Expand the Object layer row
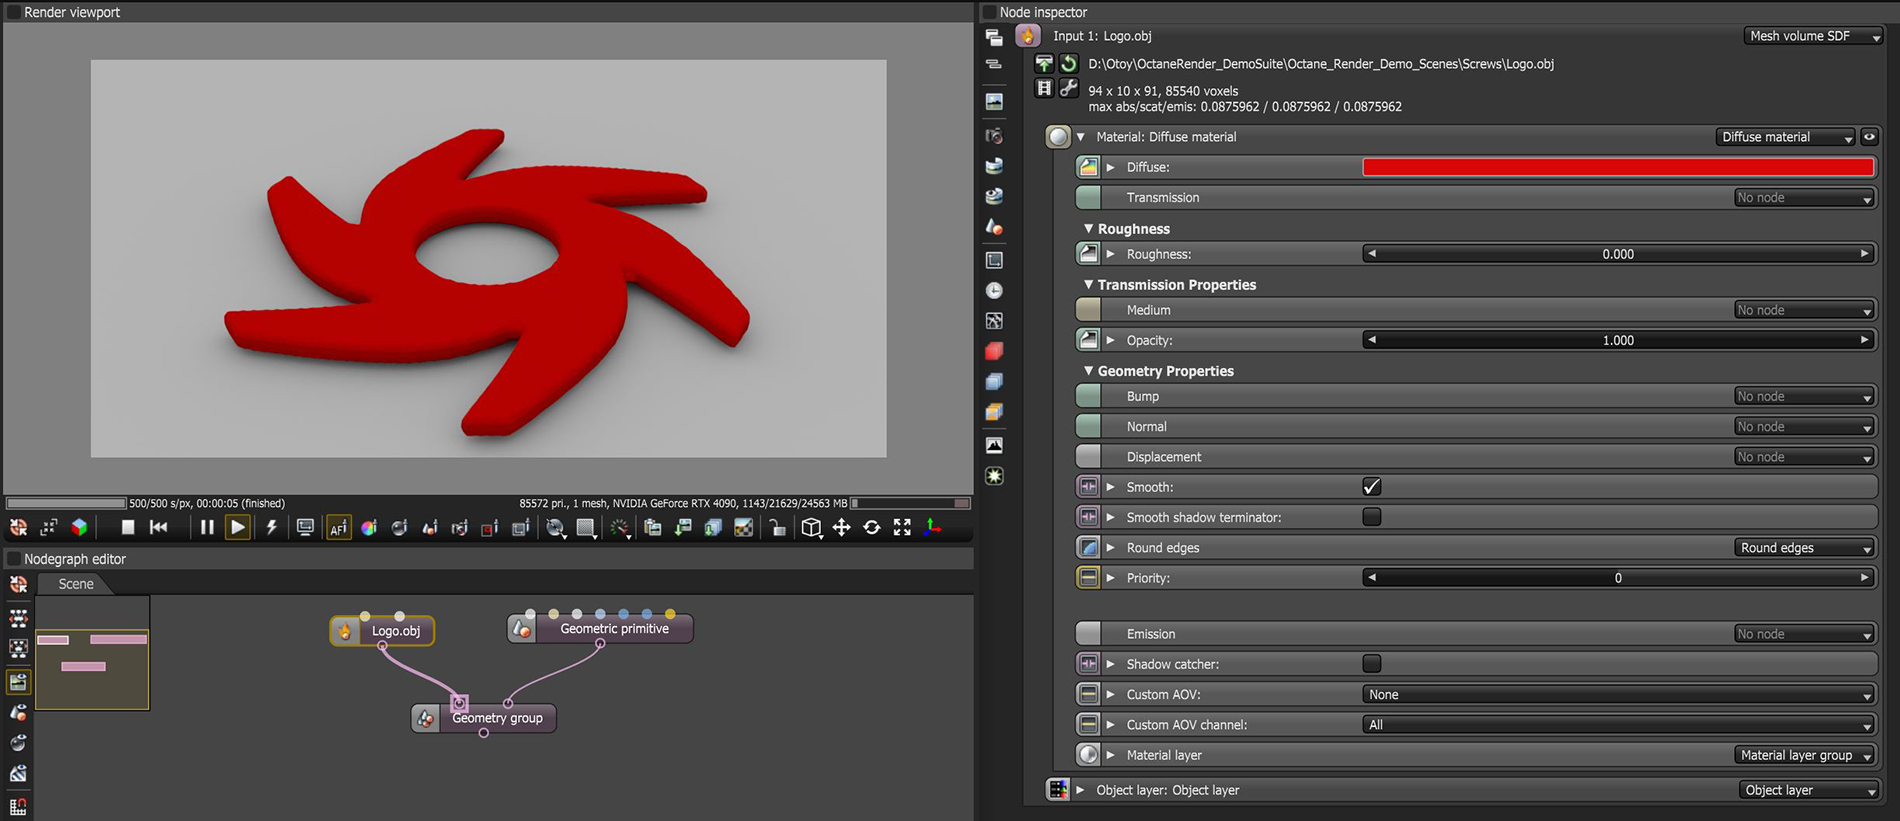This screenshot has width=1900, height=821. (1080, 790)
